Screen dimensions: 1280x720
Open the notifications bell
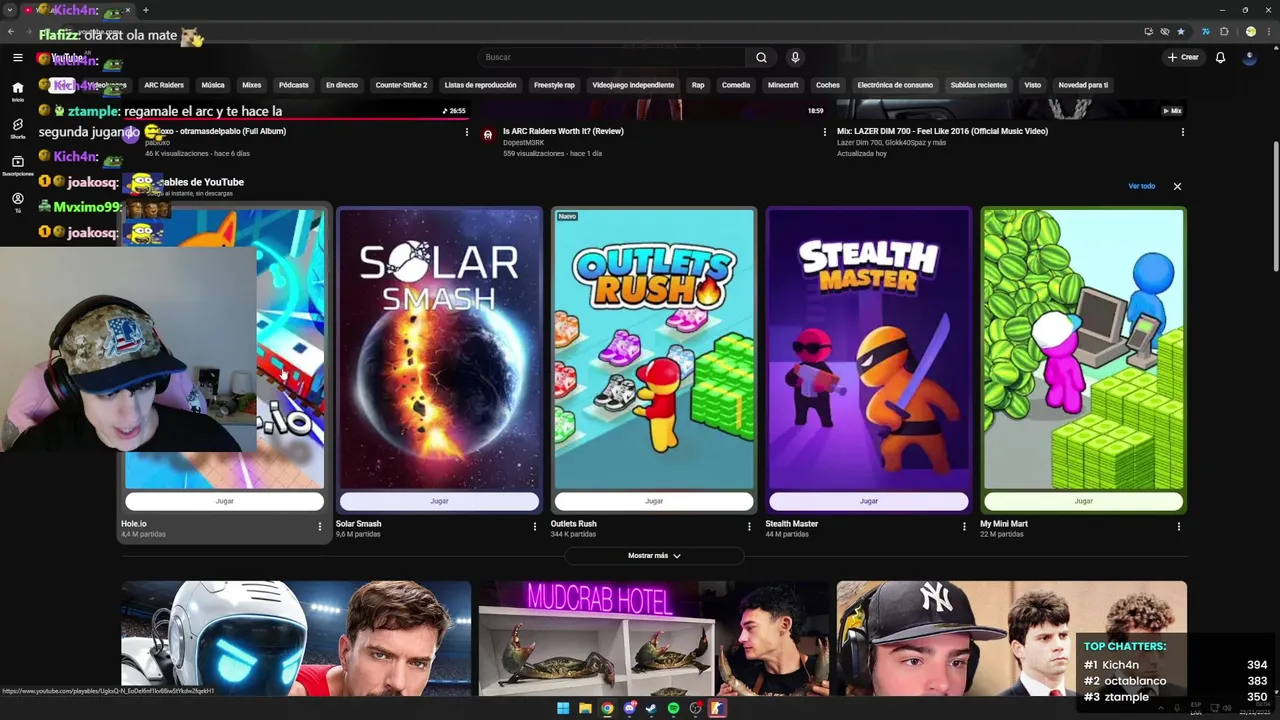coord(1220,57)
